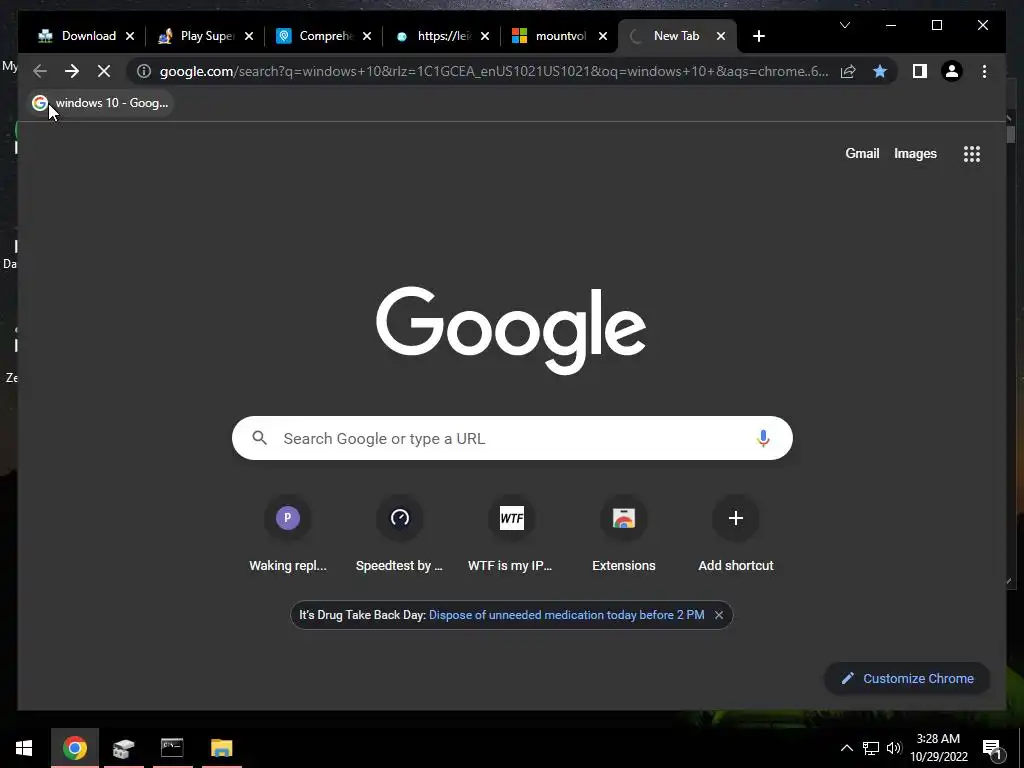Close the New Tab tab

[x=721, y=37]
